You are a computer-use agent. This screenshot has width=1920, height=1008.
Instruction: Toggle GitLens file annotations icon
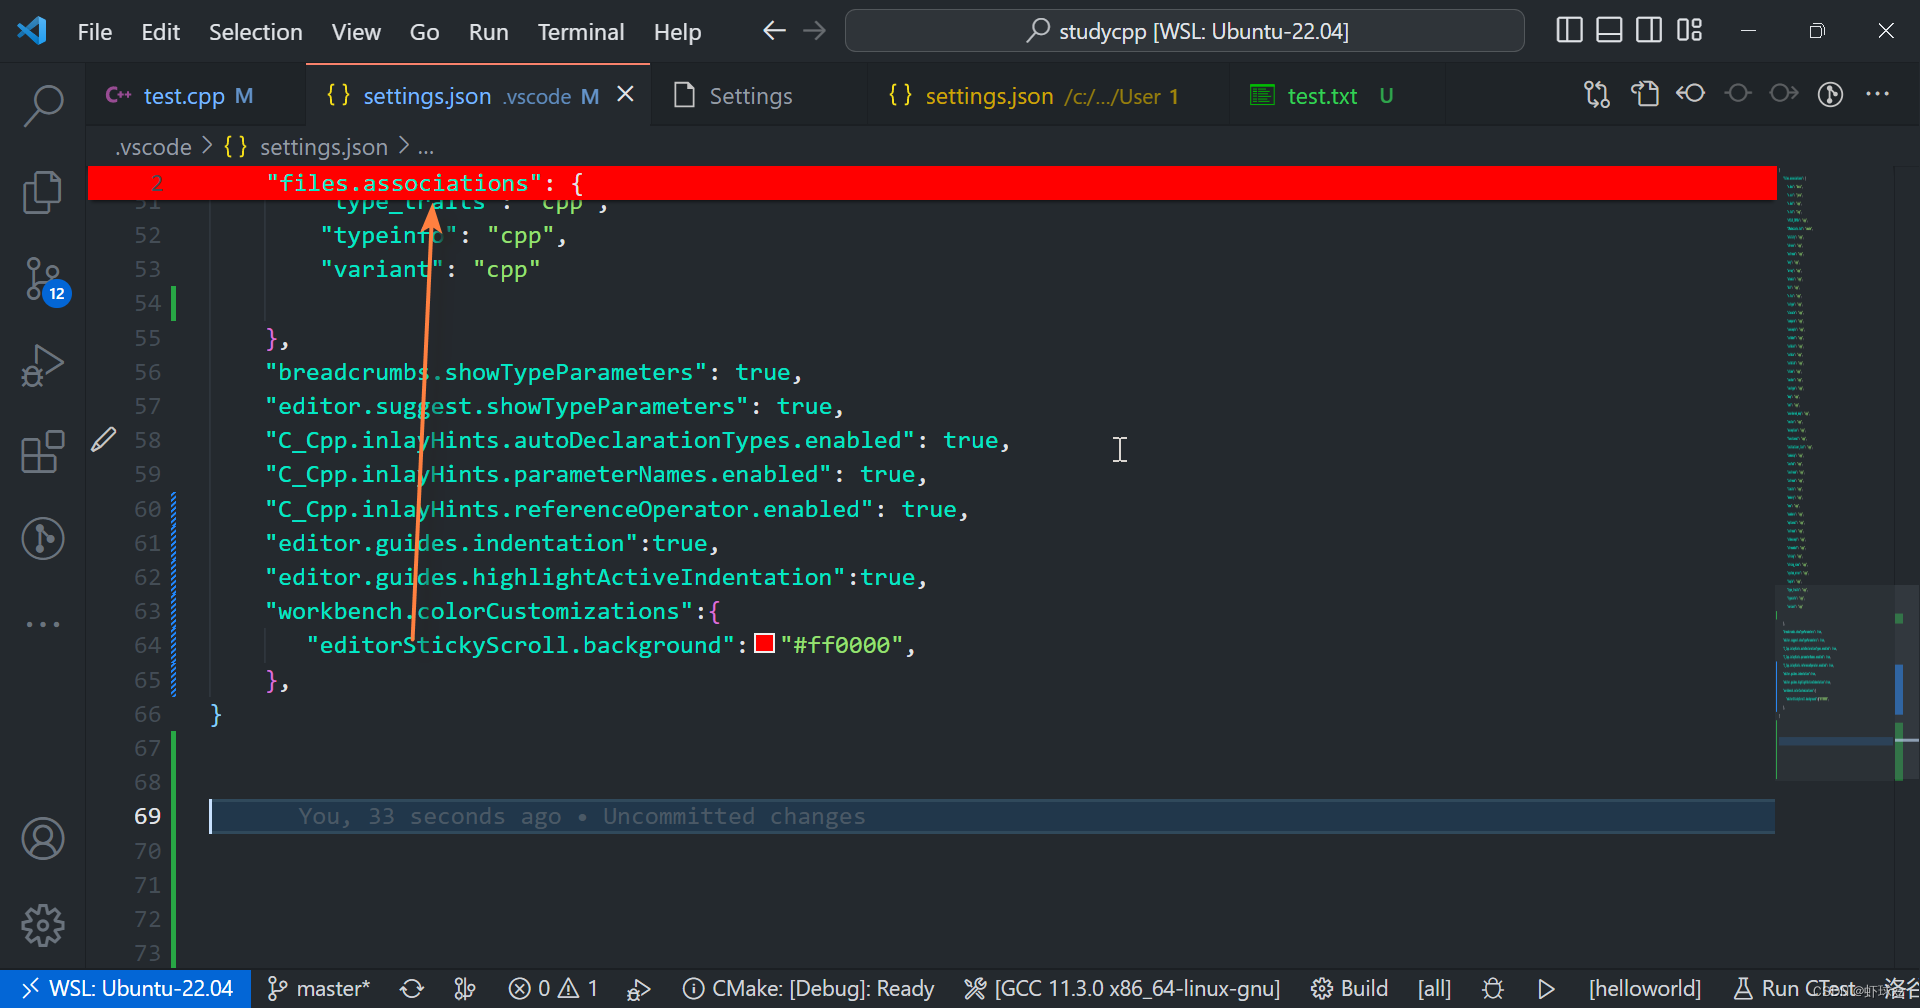tap(1831, 95)
